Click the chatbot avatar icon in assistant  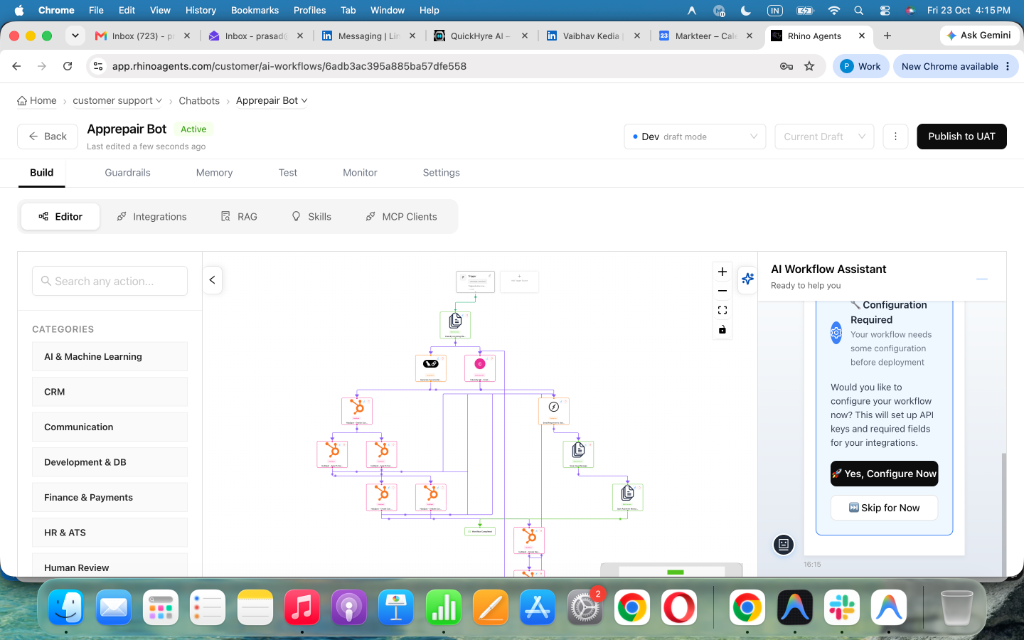tap(783, 544)
